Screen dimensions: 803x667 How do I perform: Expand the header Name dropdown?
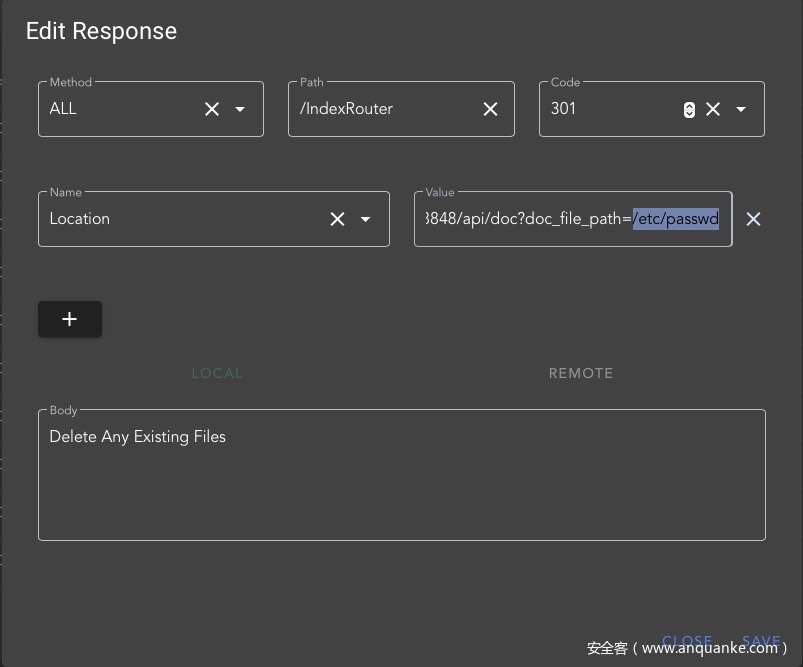[365, 219]
